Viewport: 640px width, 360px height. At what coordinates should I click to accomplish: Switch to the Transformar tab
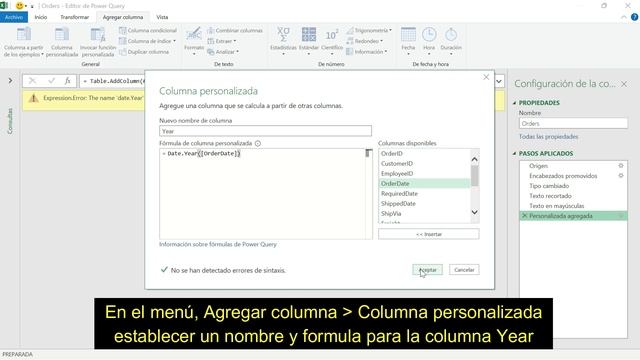[74, 17]
